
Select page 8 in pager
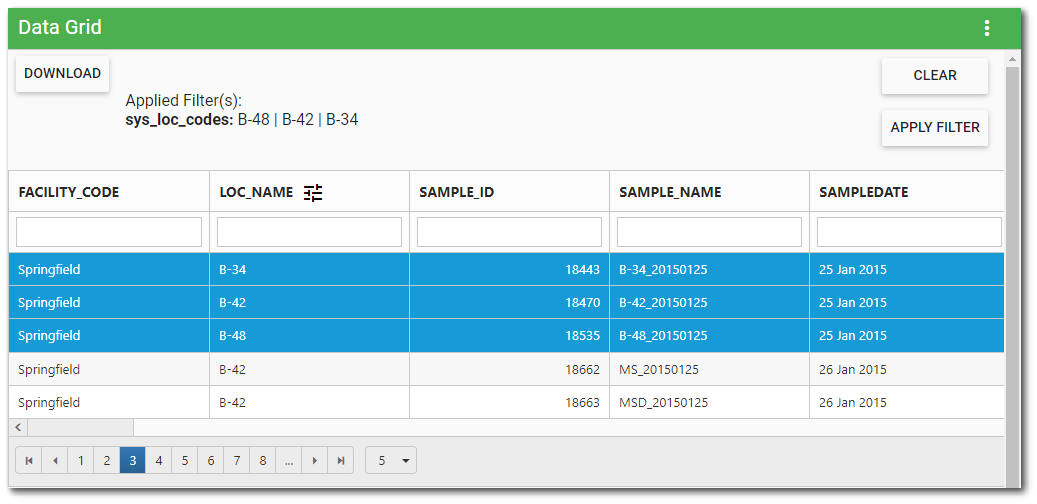tap(263, 460)
